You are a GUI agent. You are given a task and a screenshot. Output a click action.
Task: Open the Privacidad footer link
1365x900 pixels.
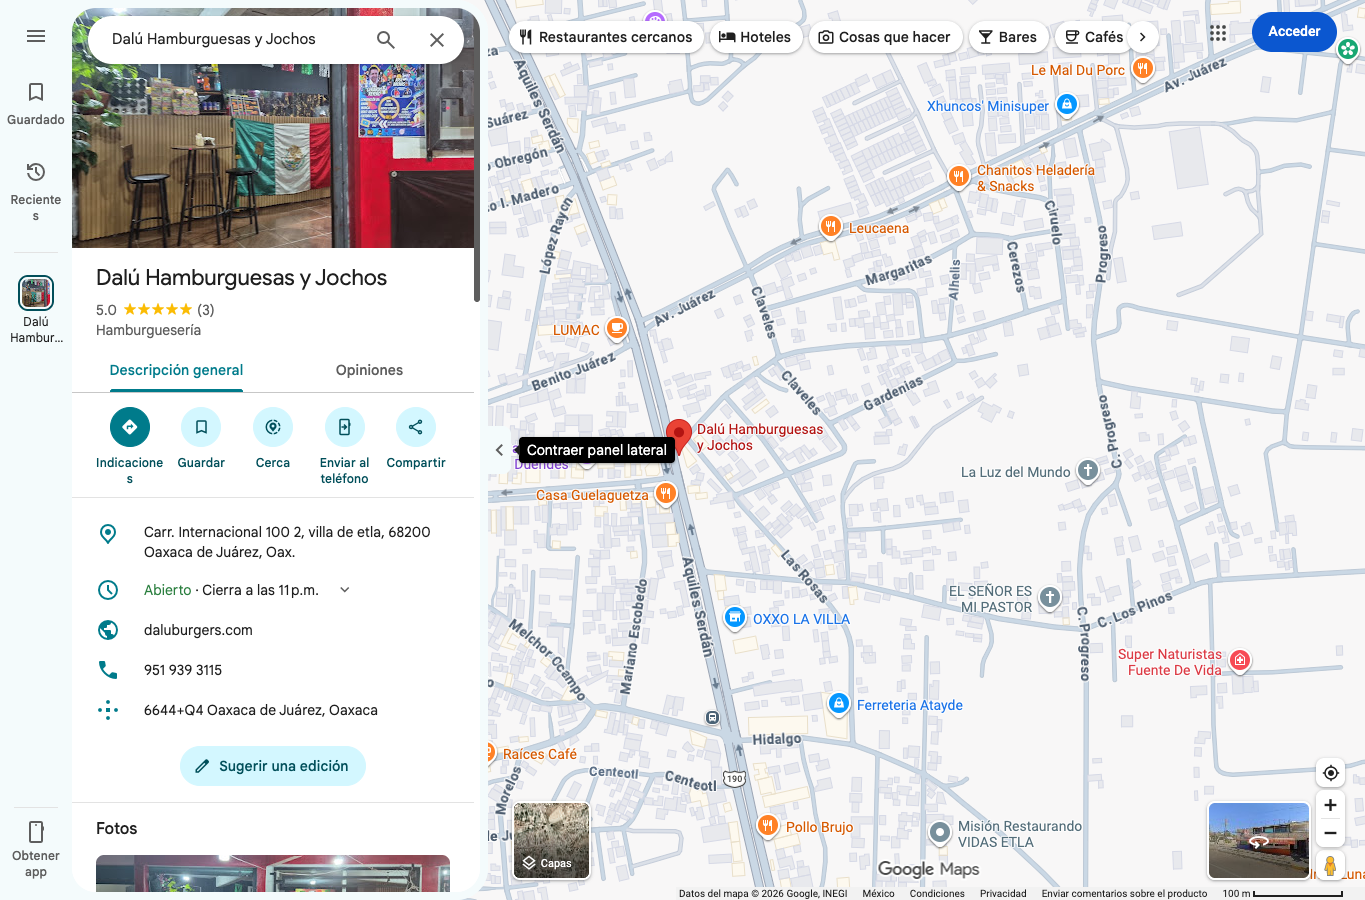coord(1003,894)
